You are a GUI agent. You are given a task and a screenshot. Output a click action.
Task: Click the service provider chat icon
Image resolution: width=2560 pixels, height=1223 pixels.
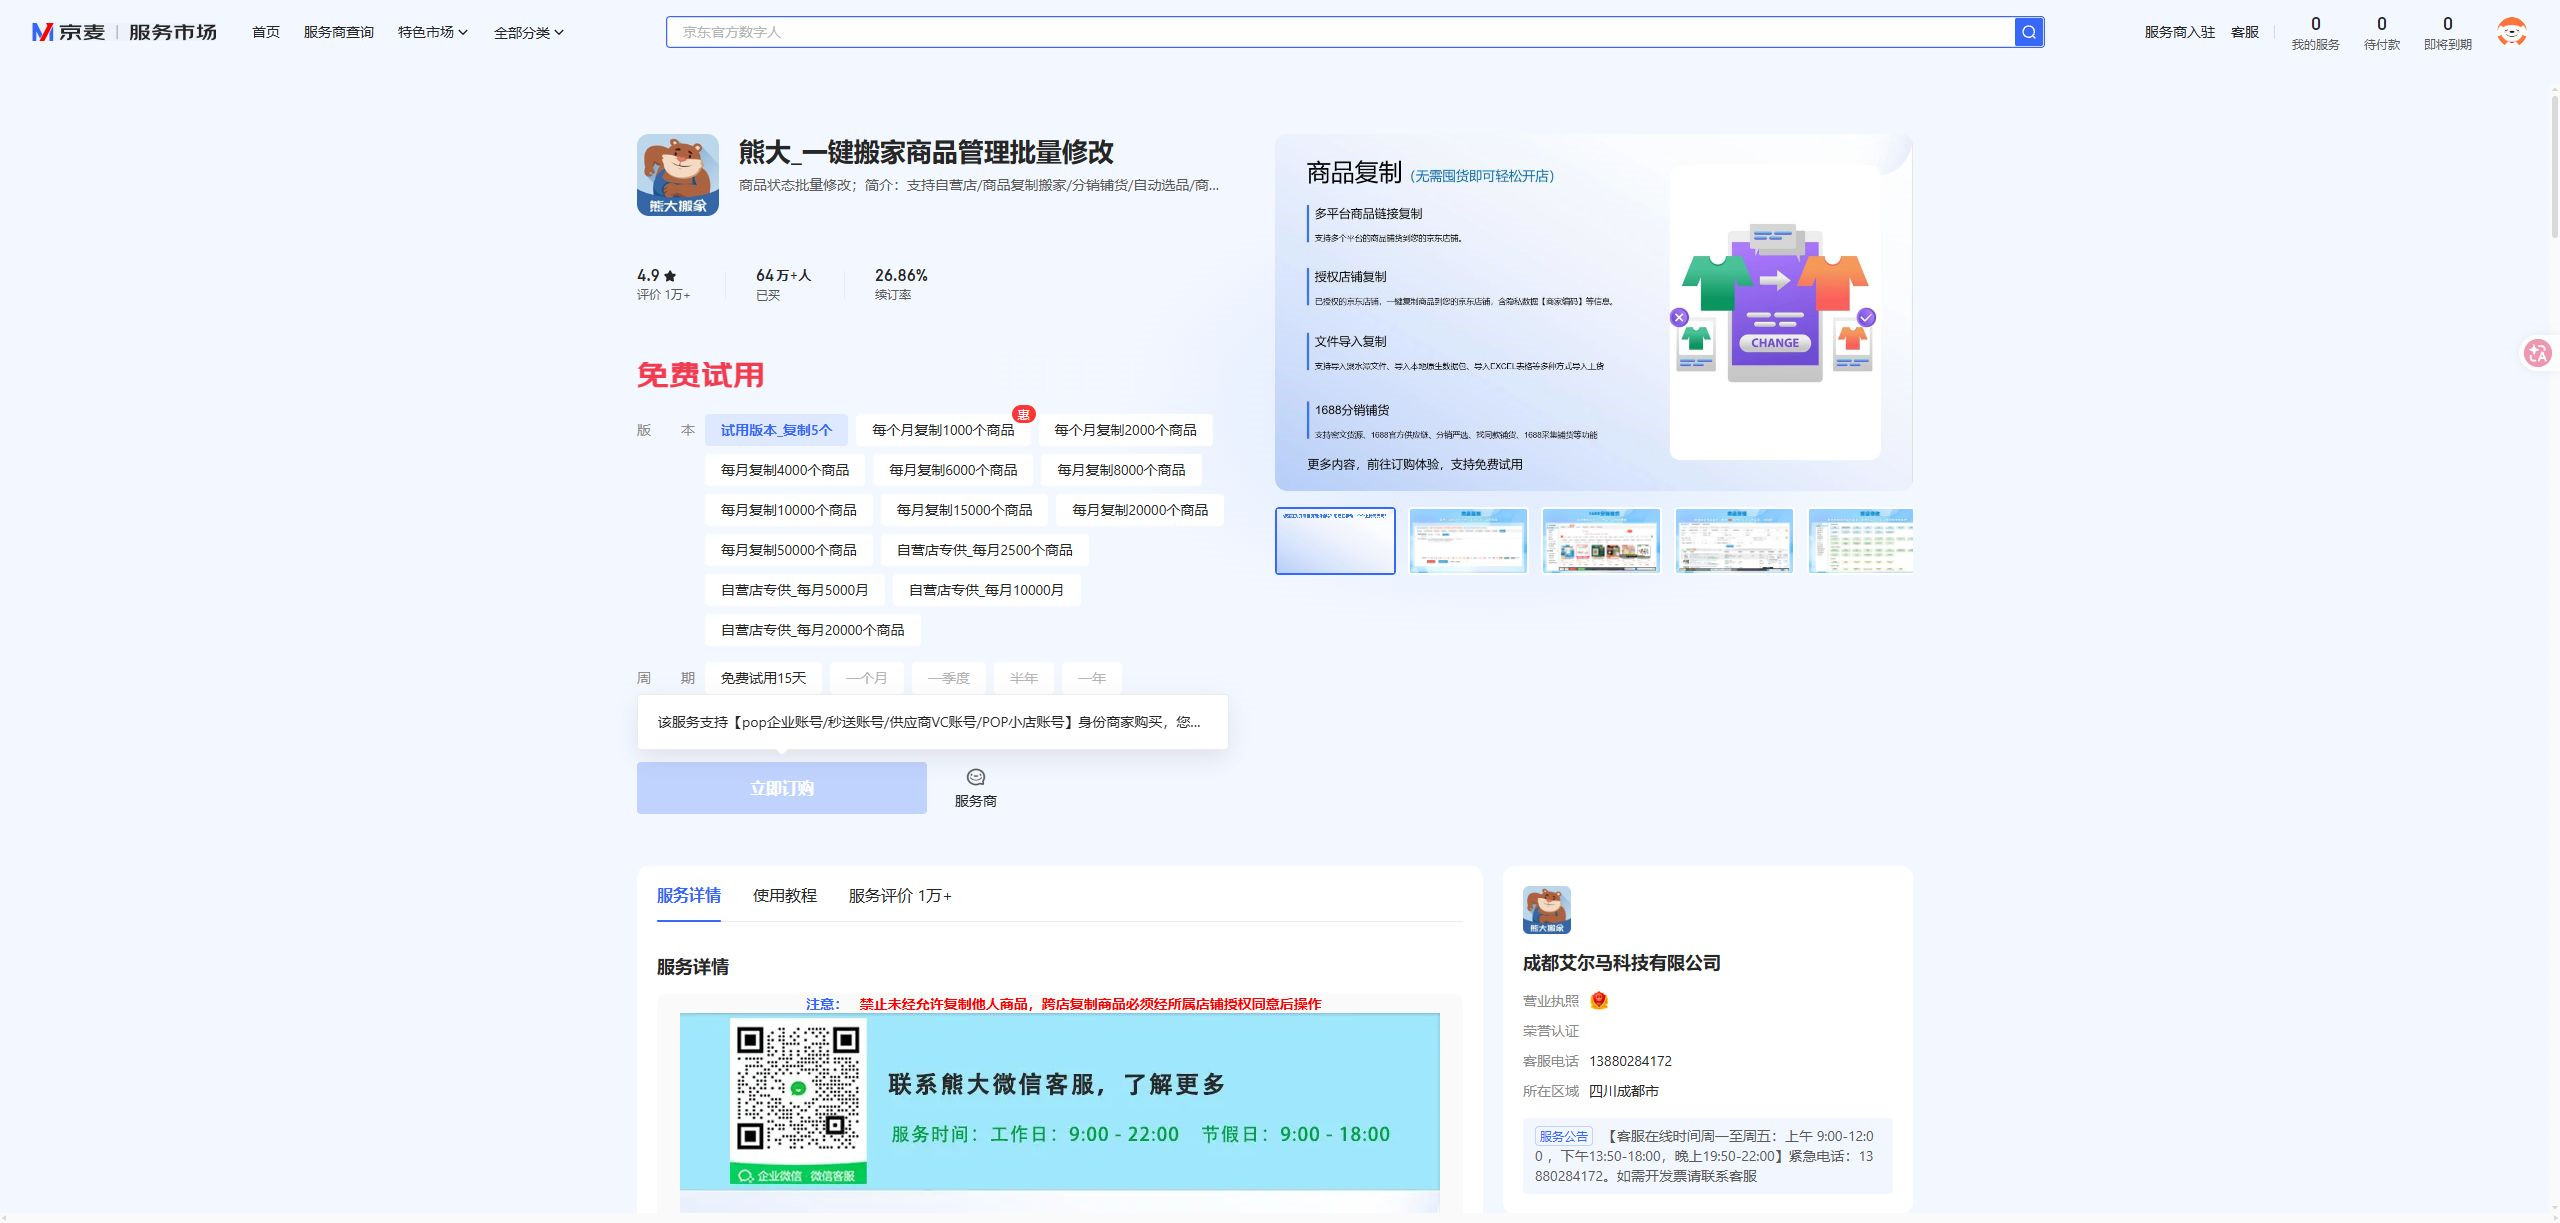(x=976, y=777)
